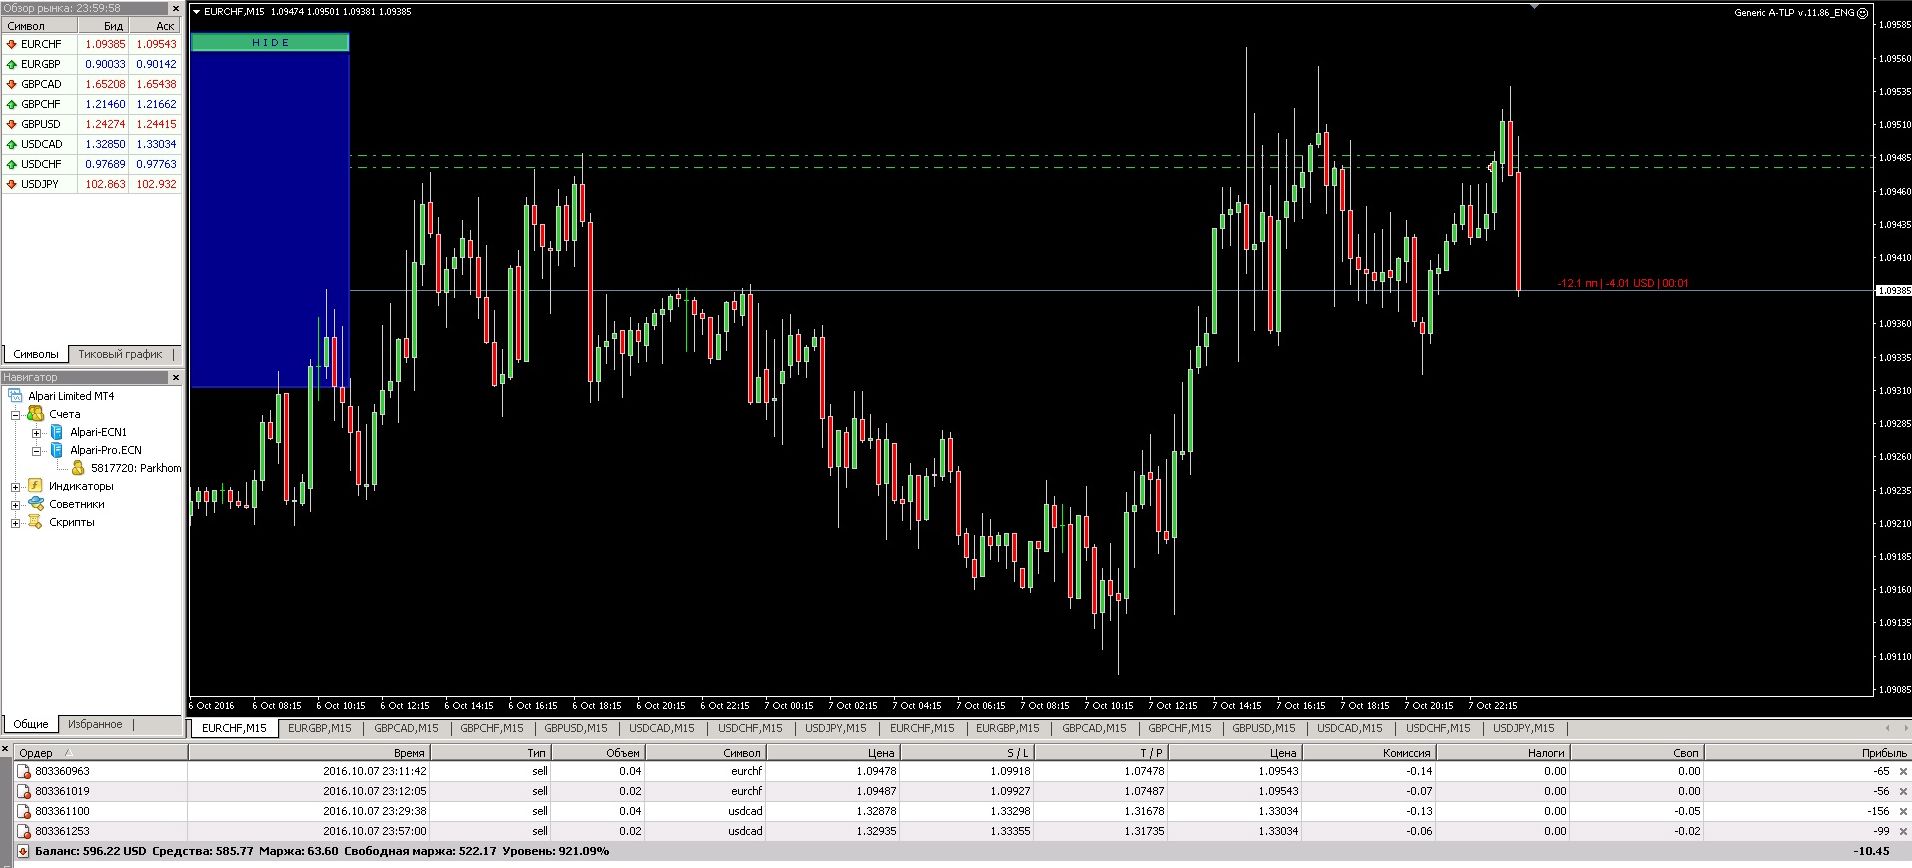The height and width of the screenshot is (868, 1912).
Task: Click the GBPCHF direction arrow icon
Action: point(11,104)
